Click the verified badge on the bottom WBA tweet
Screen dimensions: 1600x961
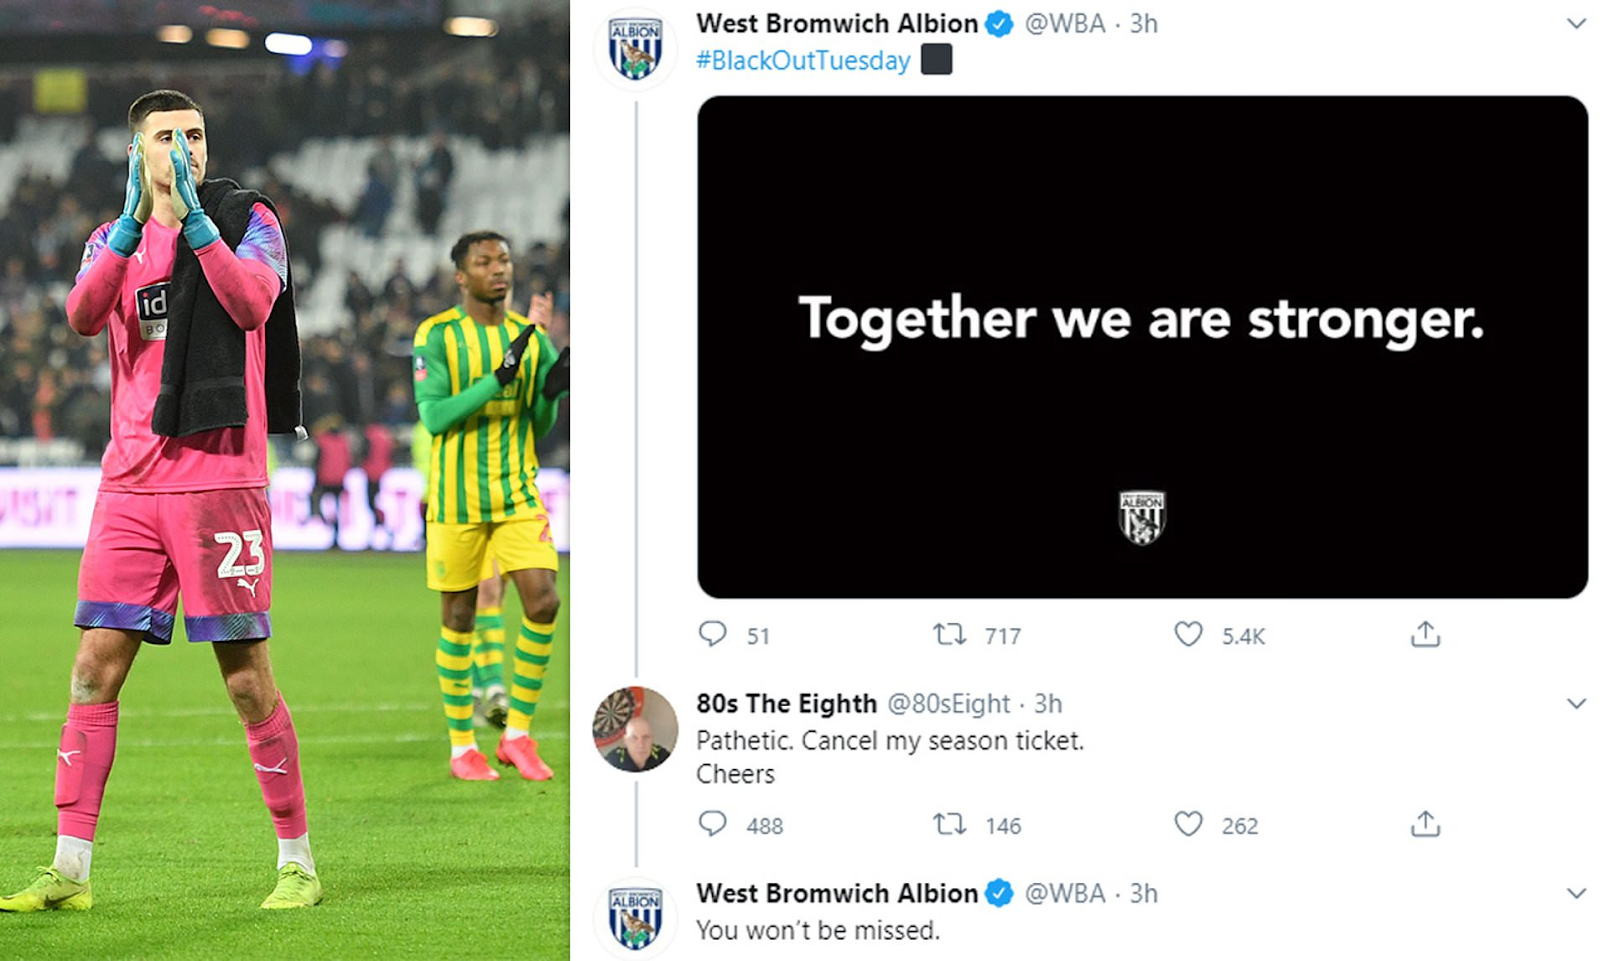[999, 893]
